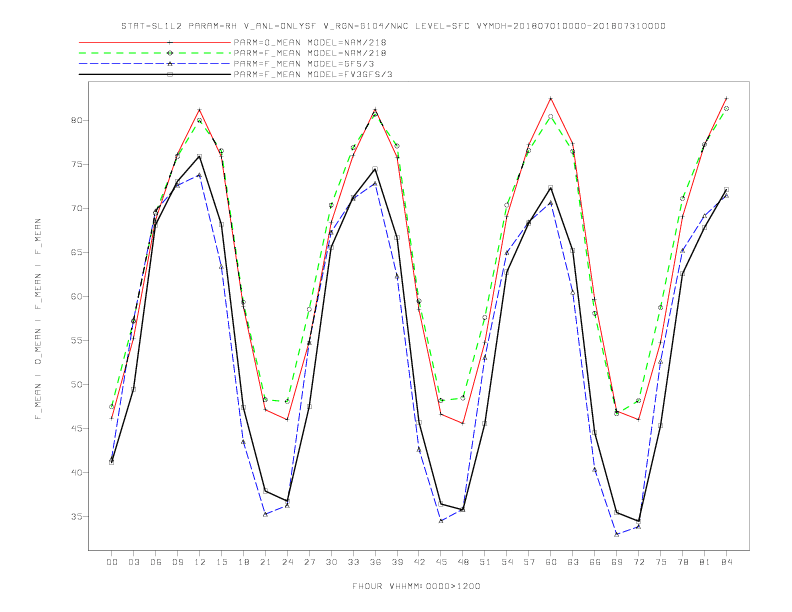Screen dimensions: 792x612
Task: Click x-axis forecast hour label 48
Action: 463,562
